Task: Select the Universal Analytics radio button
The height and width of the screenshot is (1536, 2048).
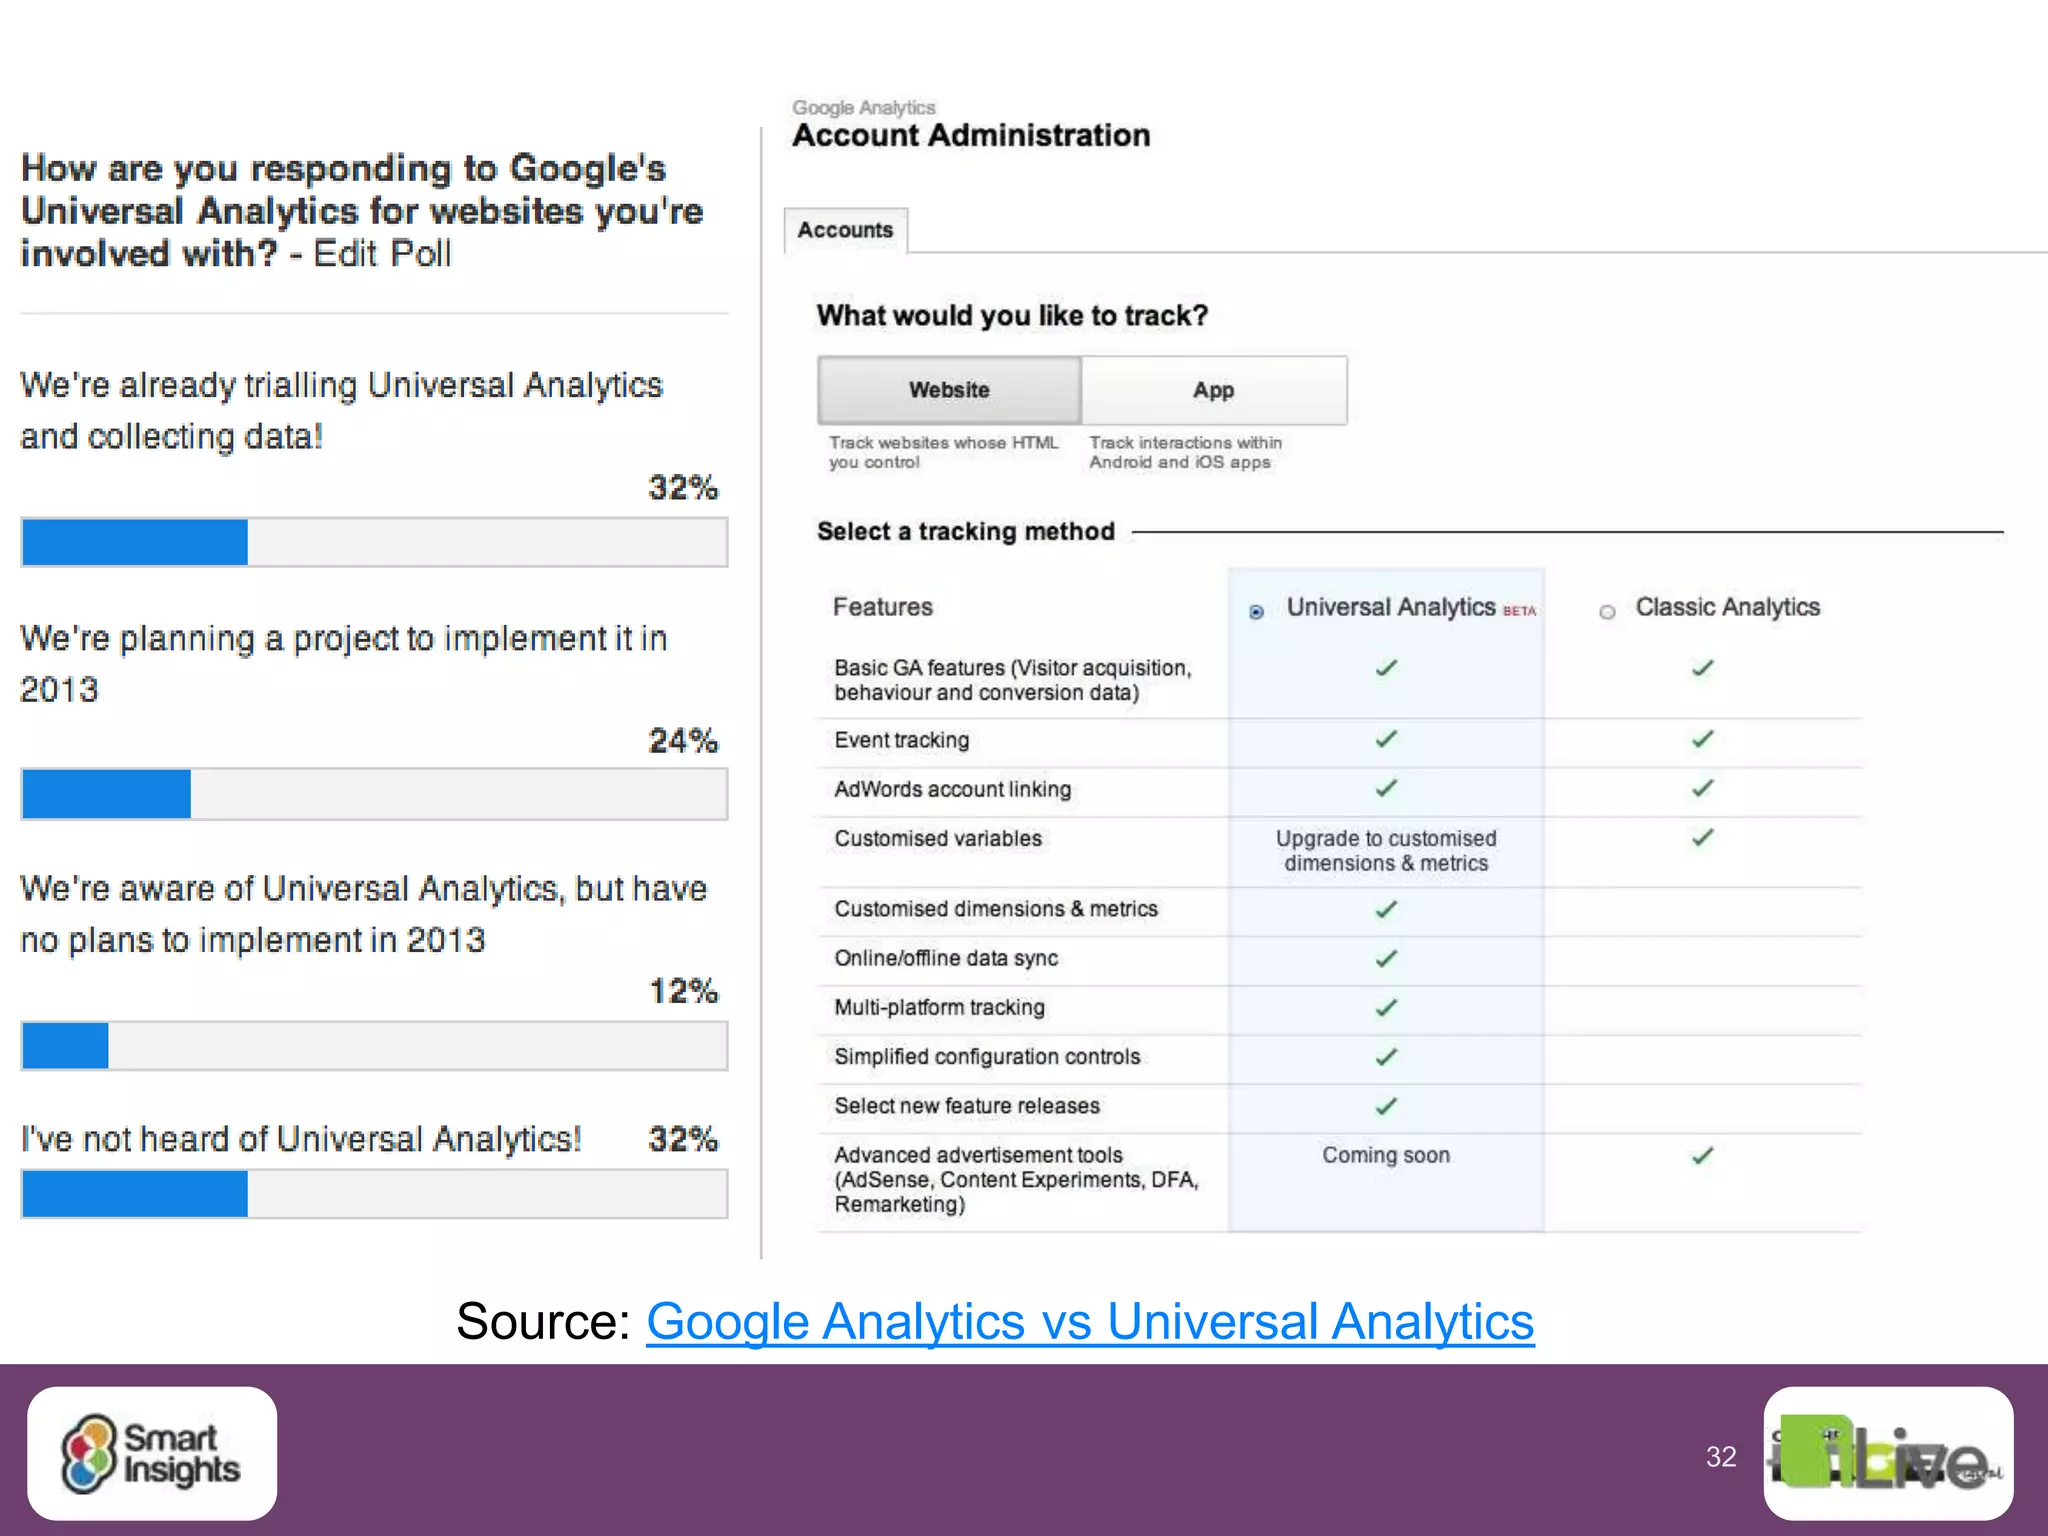Action: pos(1256,611)
